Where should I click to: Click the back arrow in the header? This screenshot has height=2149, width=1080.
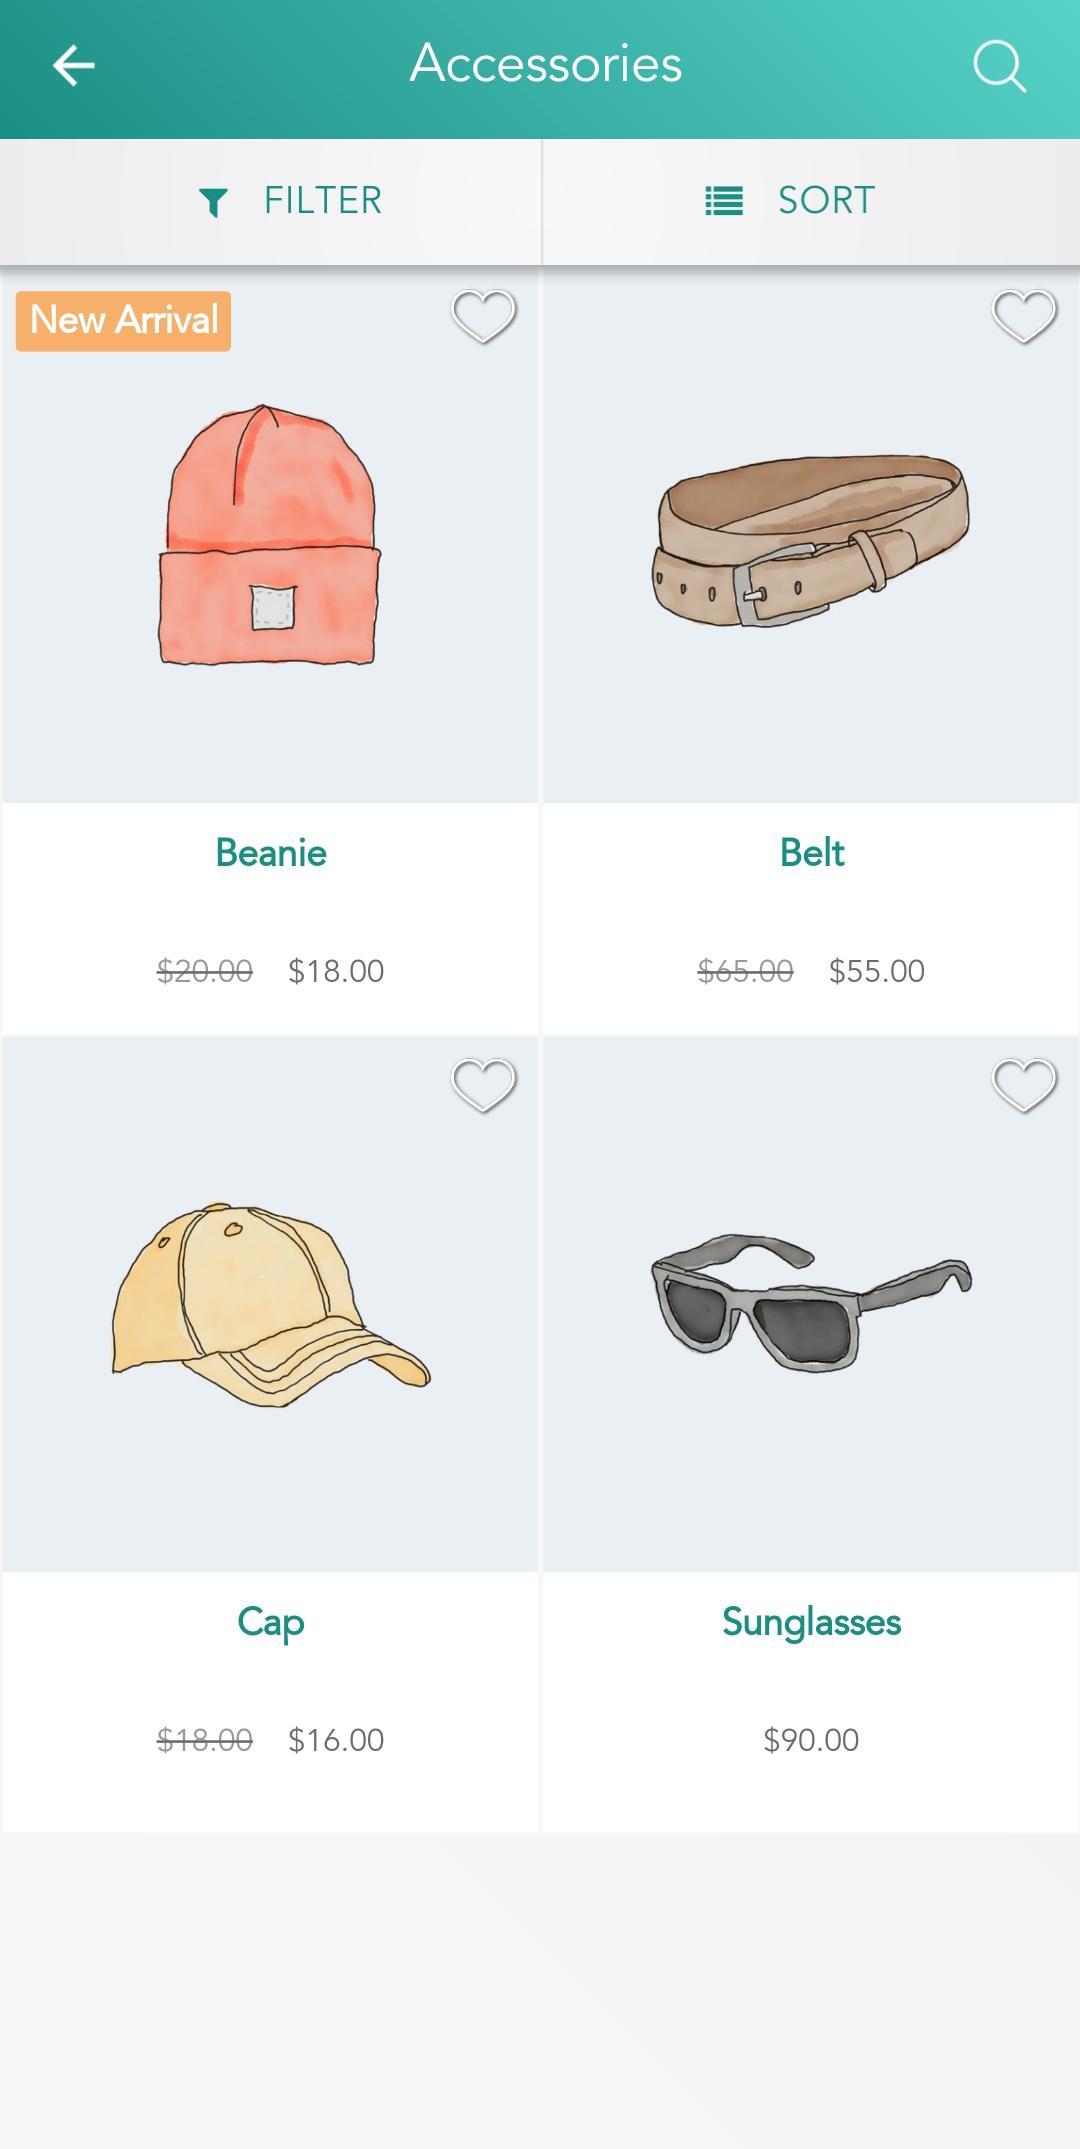coord(71,64)
